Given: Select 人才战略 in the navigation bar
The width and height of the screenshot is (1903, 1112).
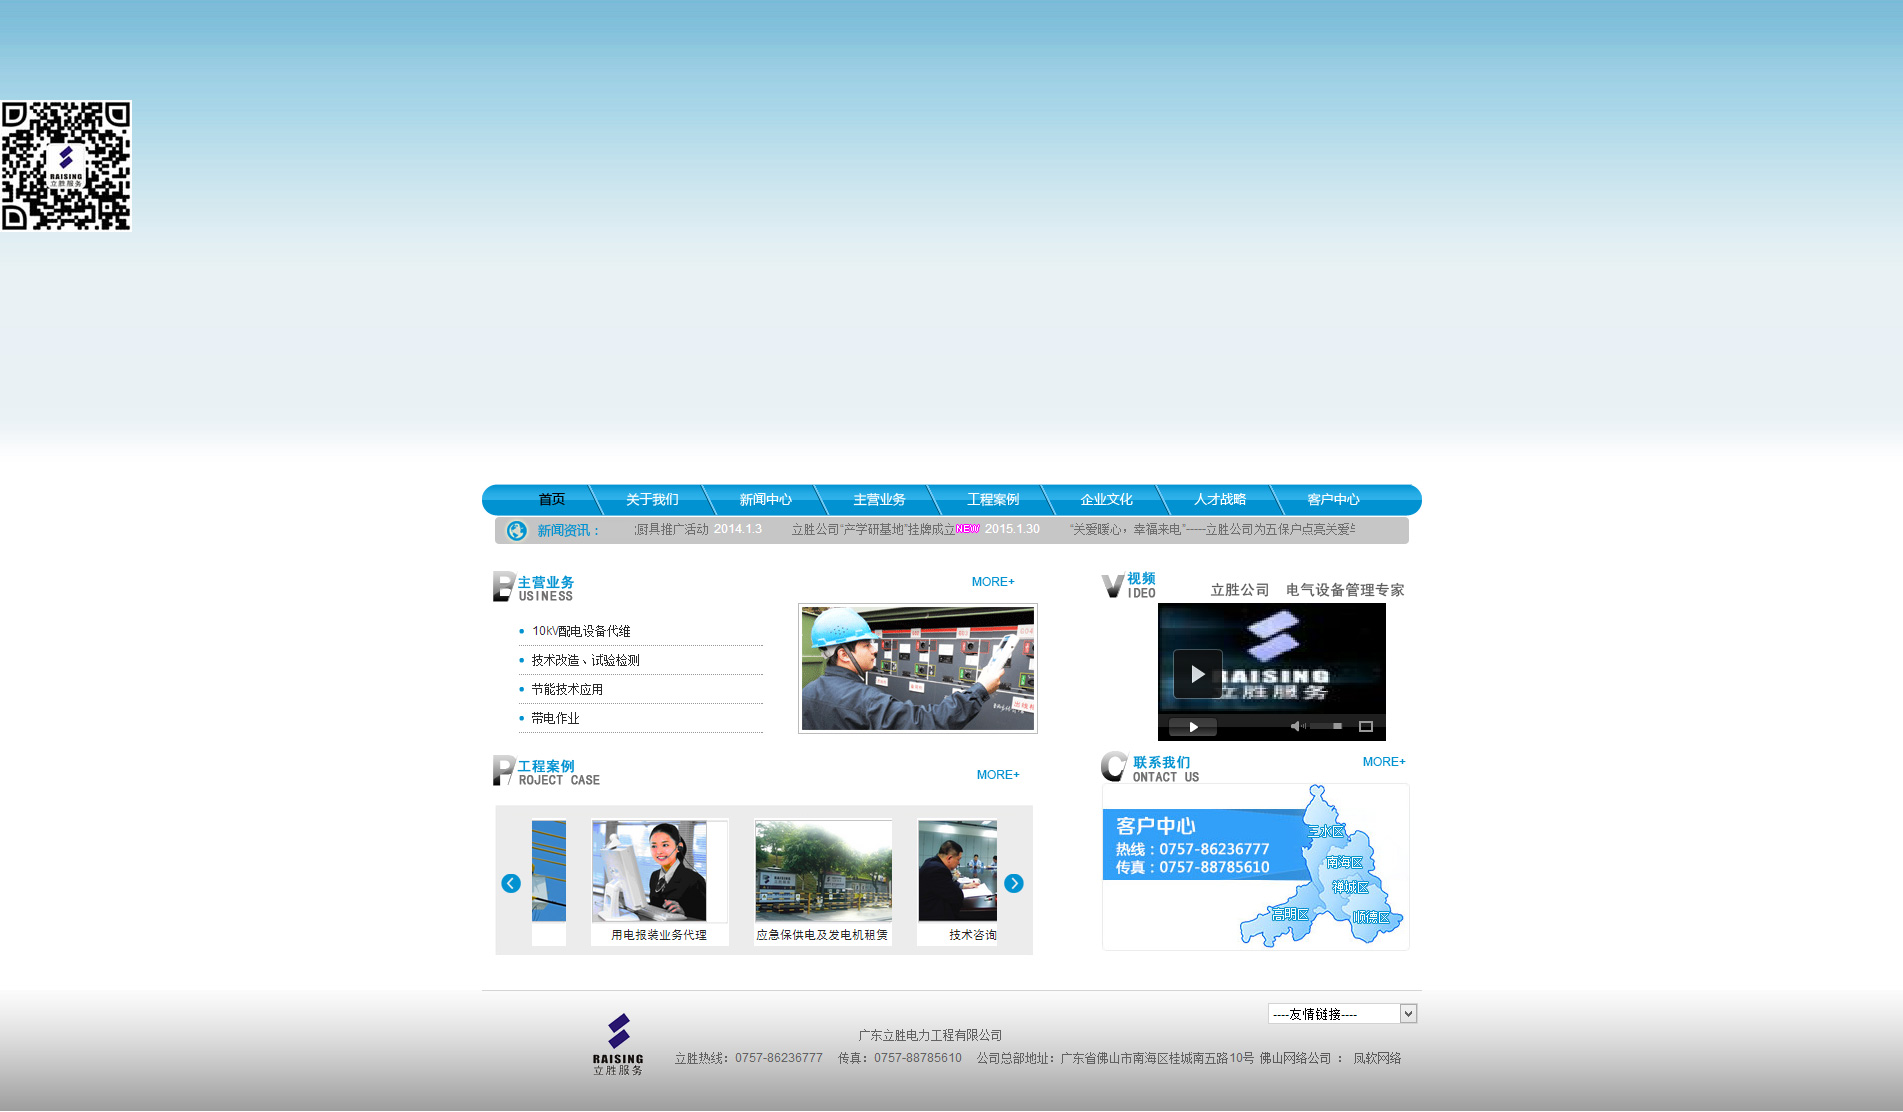Looking at the screenshot, I should click(x=1219, y=500).
